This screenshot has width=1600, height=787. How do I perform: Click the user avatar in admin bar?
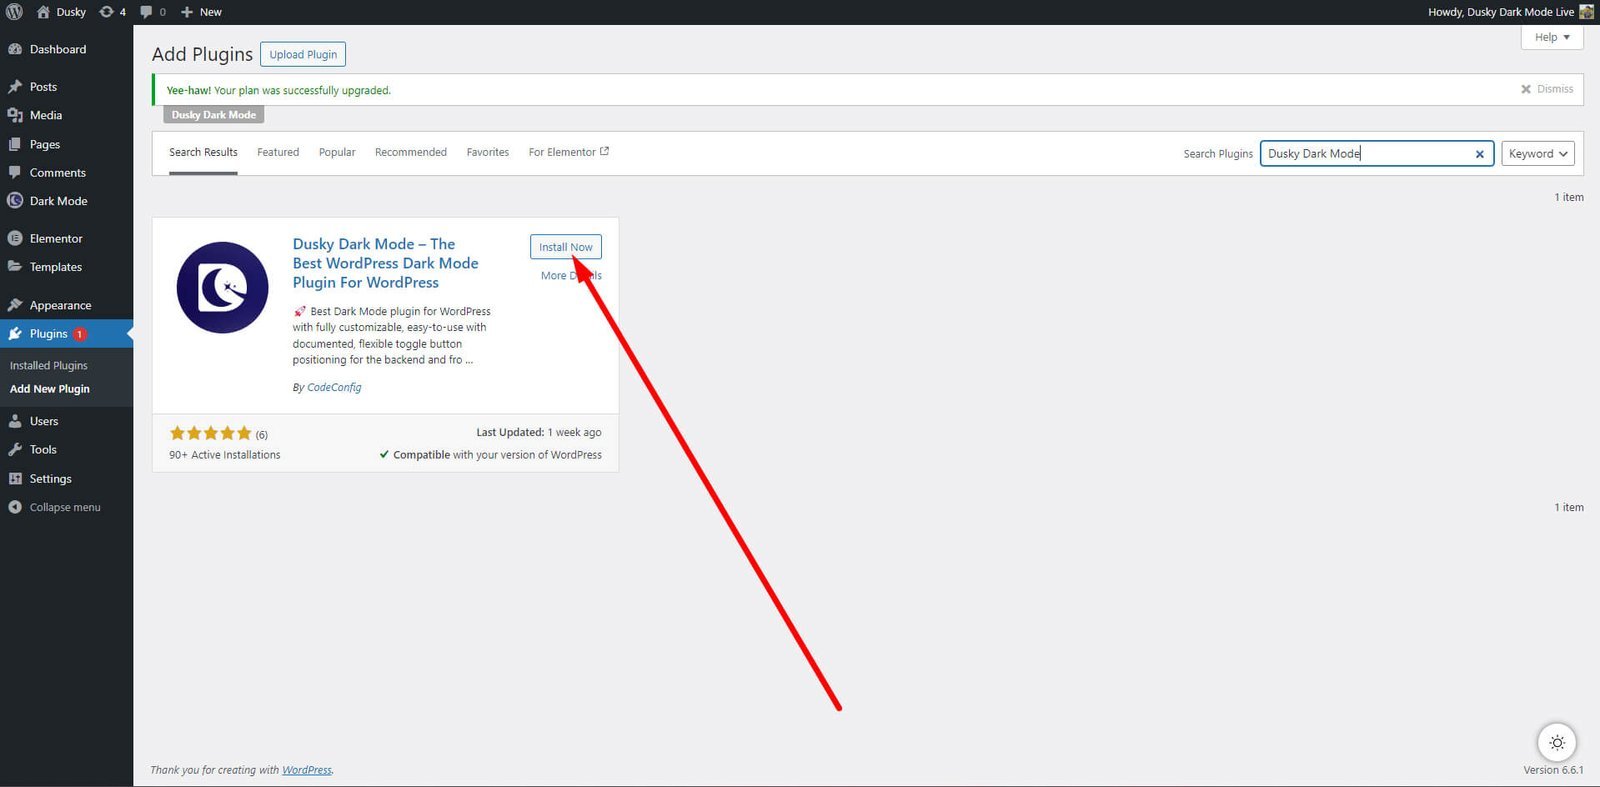click(x=1586, y=12)
